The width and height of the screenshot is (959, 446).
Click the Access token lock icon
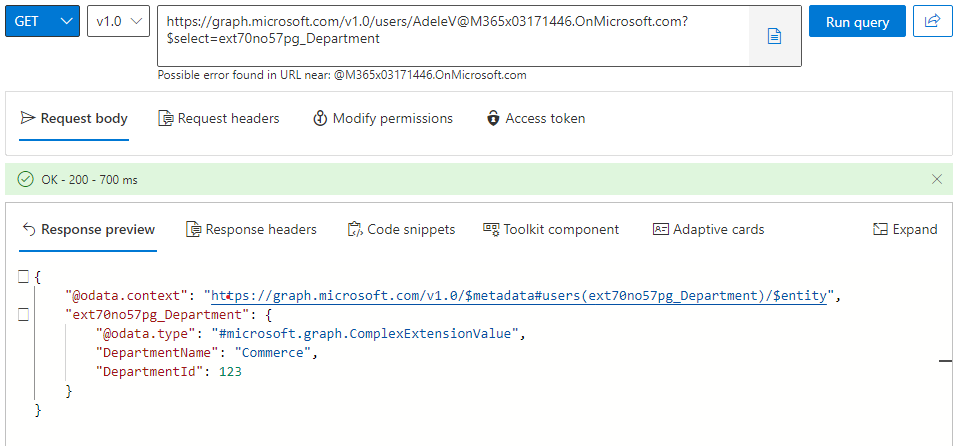pos(493,118)
